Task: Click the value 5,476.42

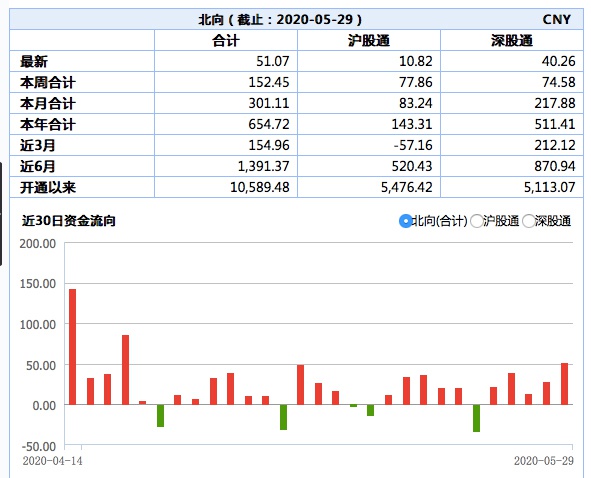Action: [407, 187]
